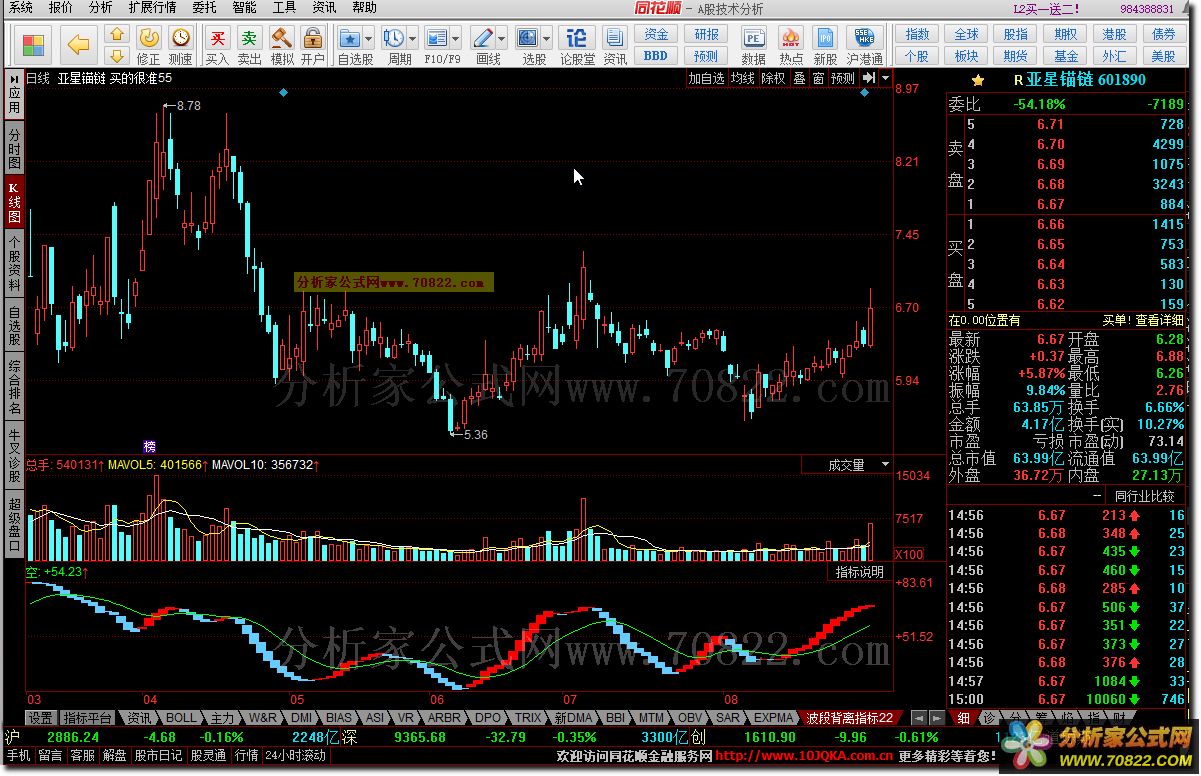Expand the 画线 dropdown arrow

click(x=502, y=39)
